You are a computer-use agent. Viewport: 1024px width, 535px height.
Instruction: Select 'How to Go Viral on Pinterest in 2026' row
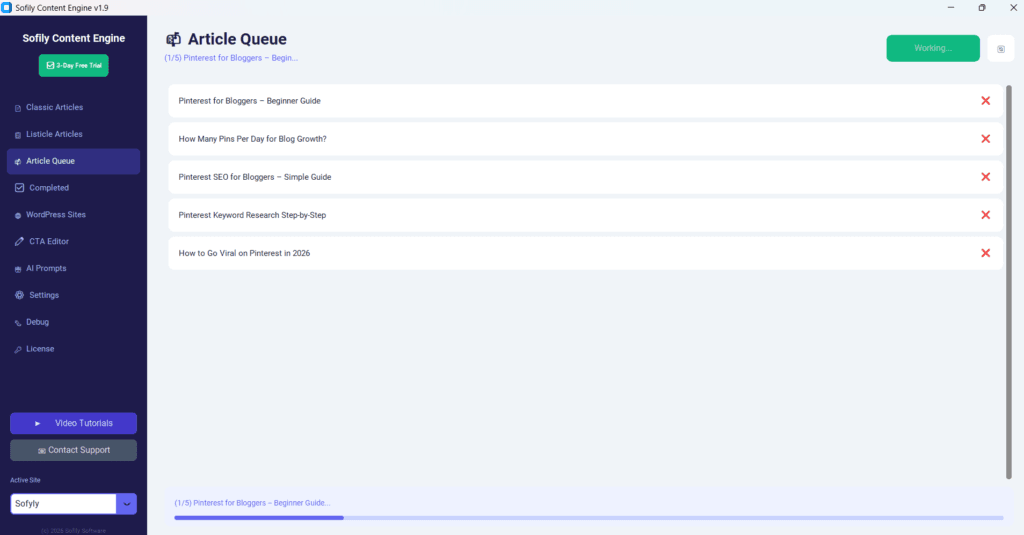tap(585, 253)
